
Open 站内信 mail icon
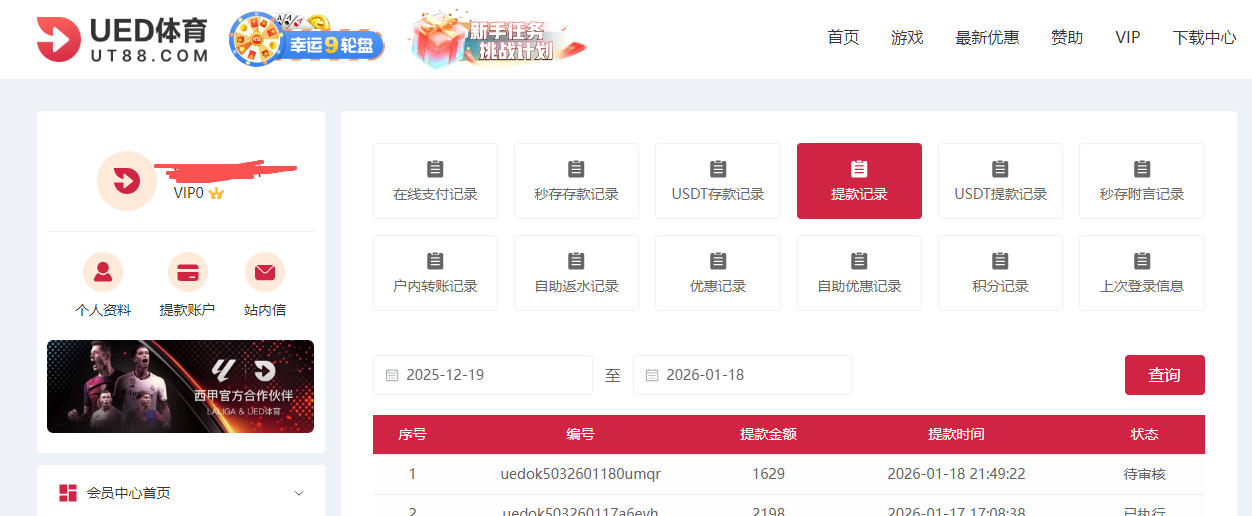click(265, 272)
